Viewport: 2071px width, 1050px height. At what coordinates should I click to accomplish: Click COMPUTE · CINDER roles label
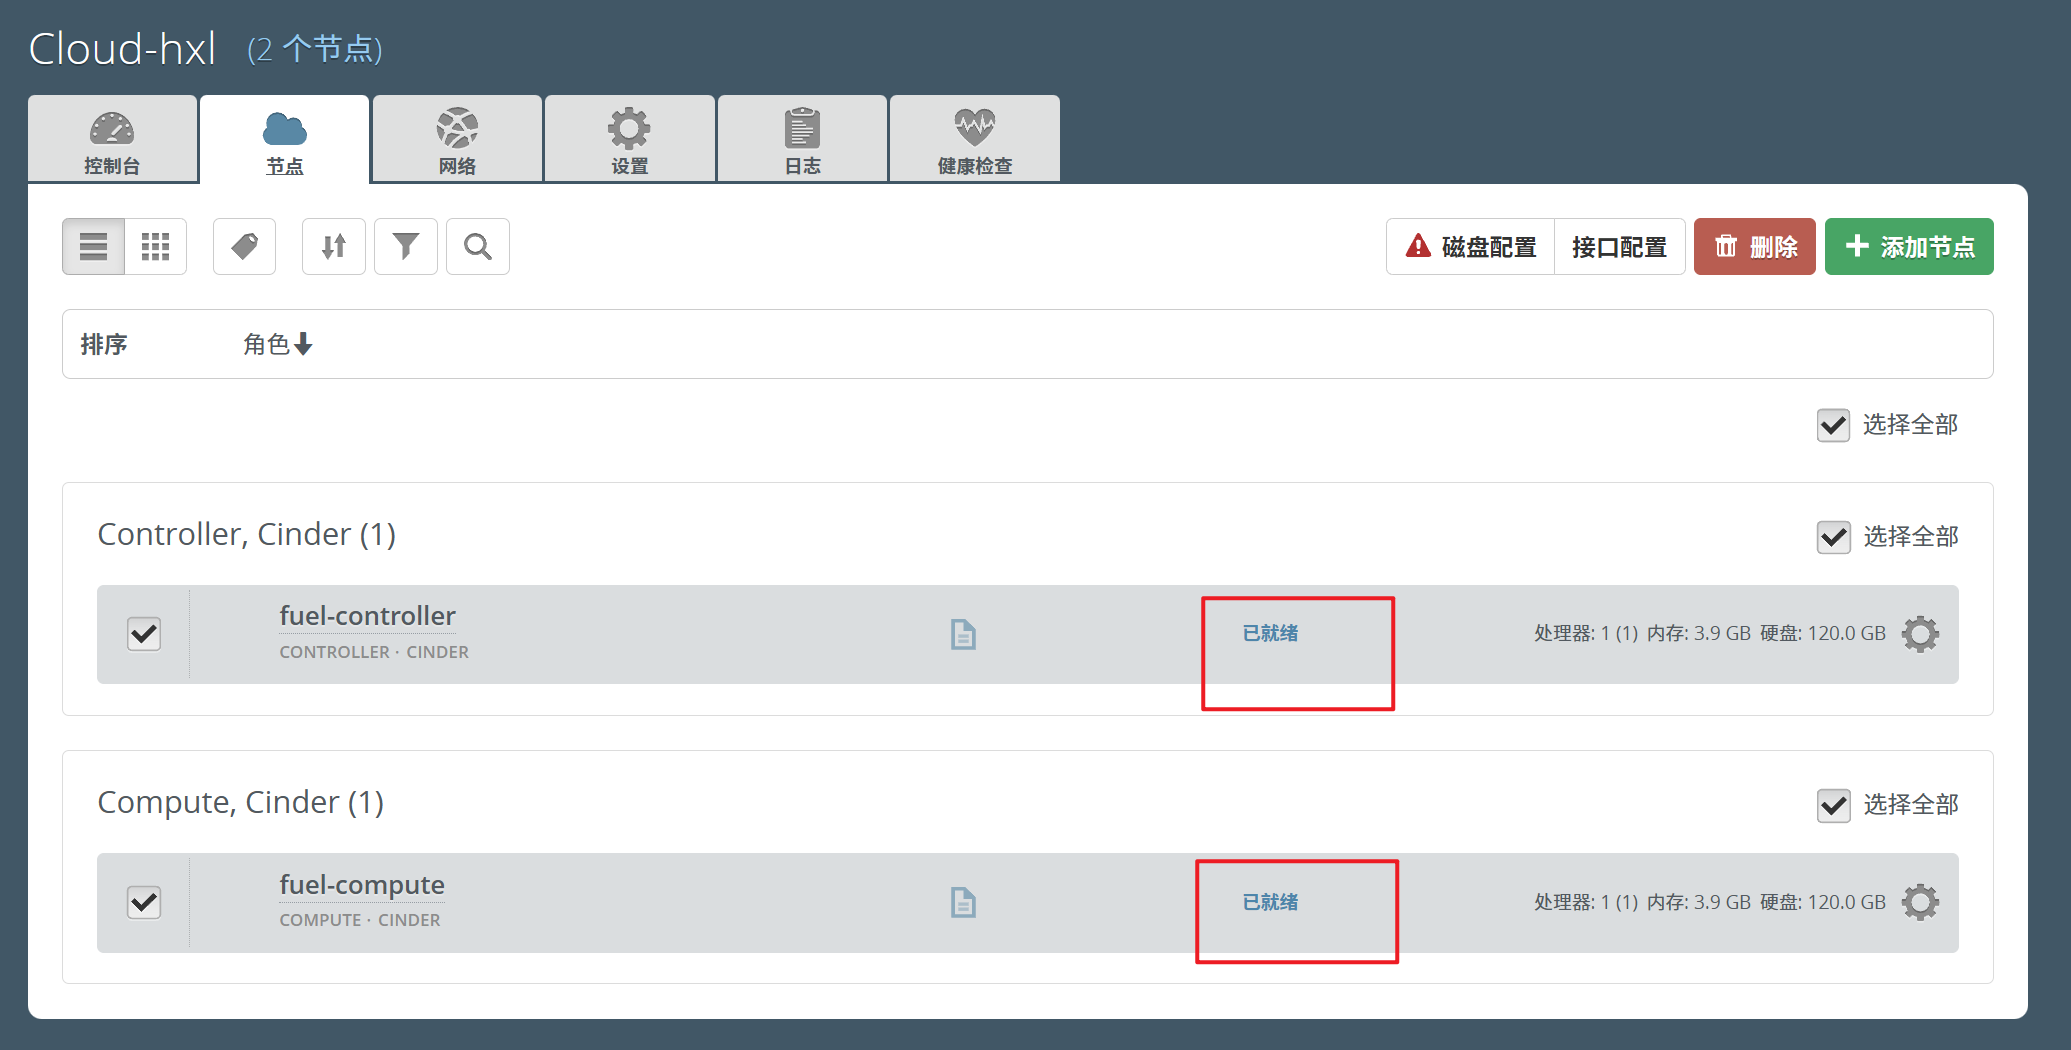[x=360, y=920]
